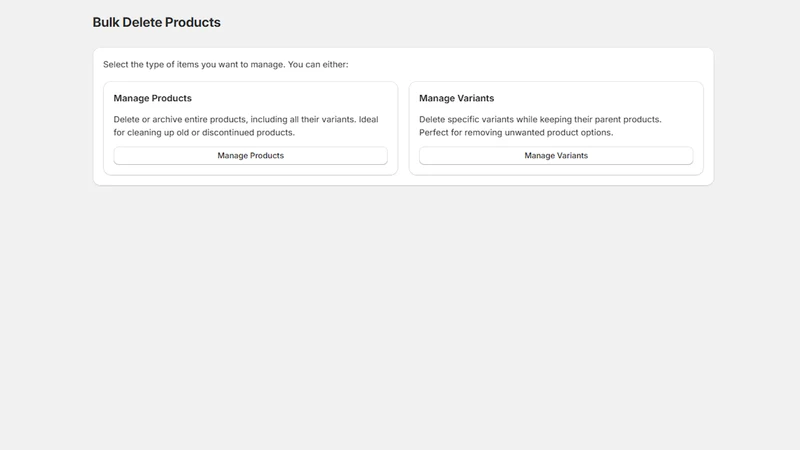Click the 'Delete or archive entire products' description
This screenshot has height=450, width=800.
(x=246, y=126)
